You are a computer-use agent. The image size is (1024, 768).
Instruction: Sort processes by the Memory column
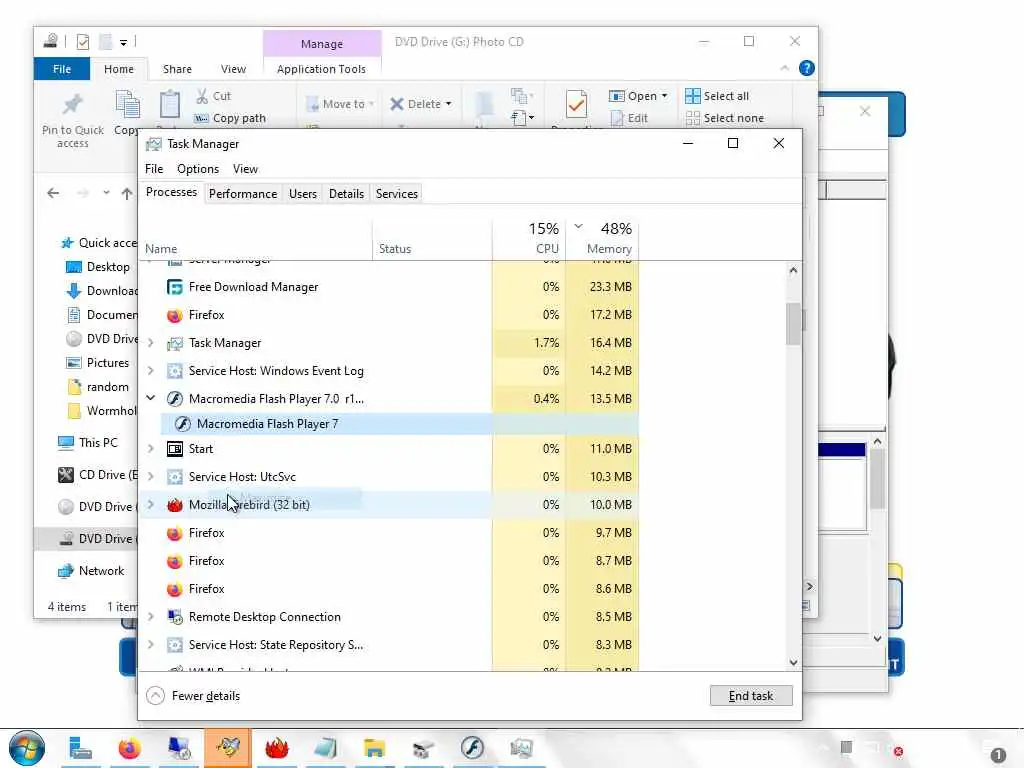click(x=602, y=240)
